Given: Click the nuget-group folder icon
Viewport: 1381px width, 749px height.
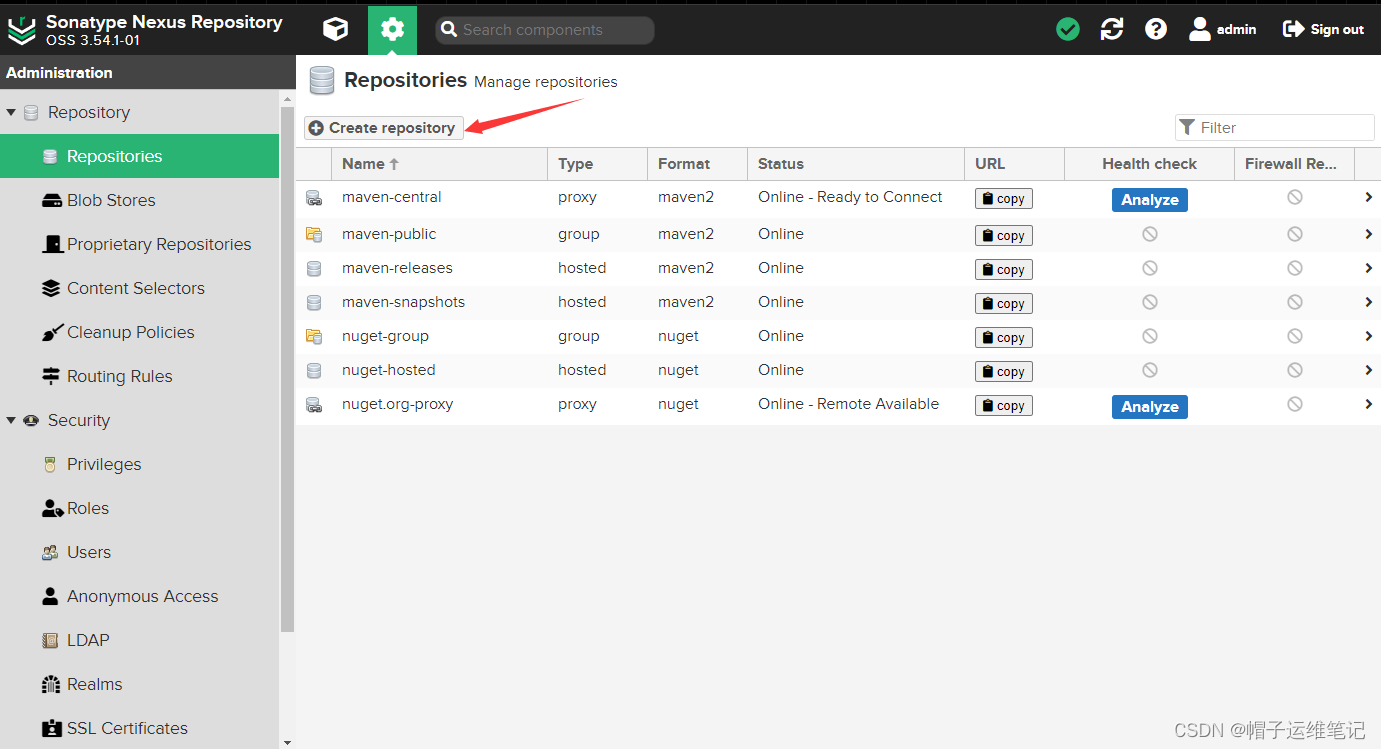Looking at the screenshot, I should coord(314,336).
